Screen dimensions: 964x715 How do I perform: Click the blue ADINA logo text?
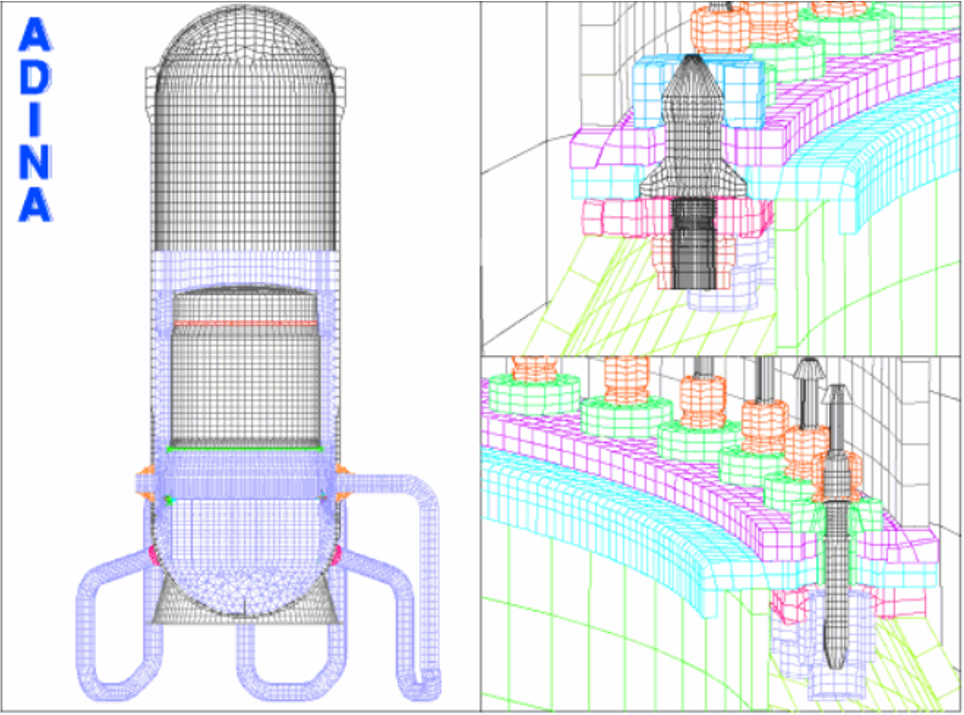[x=34, y=120]
